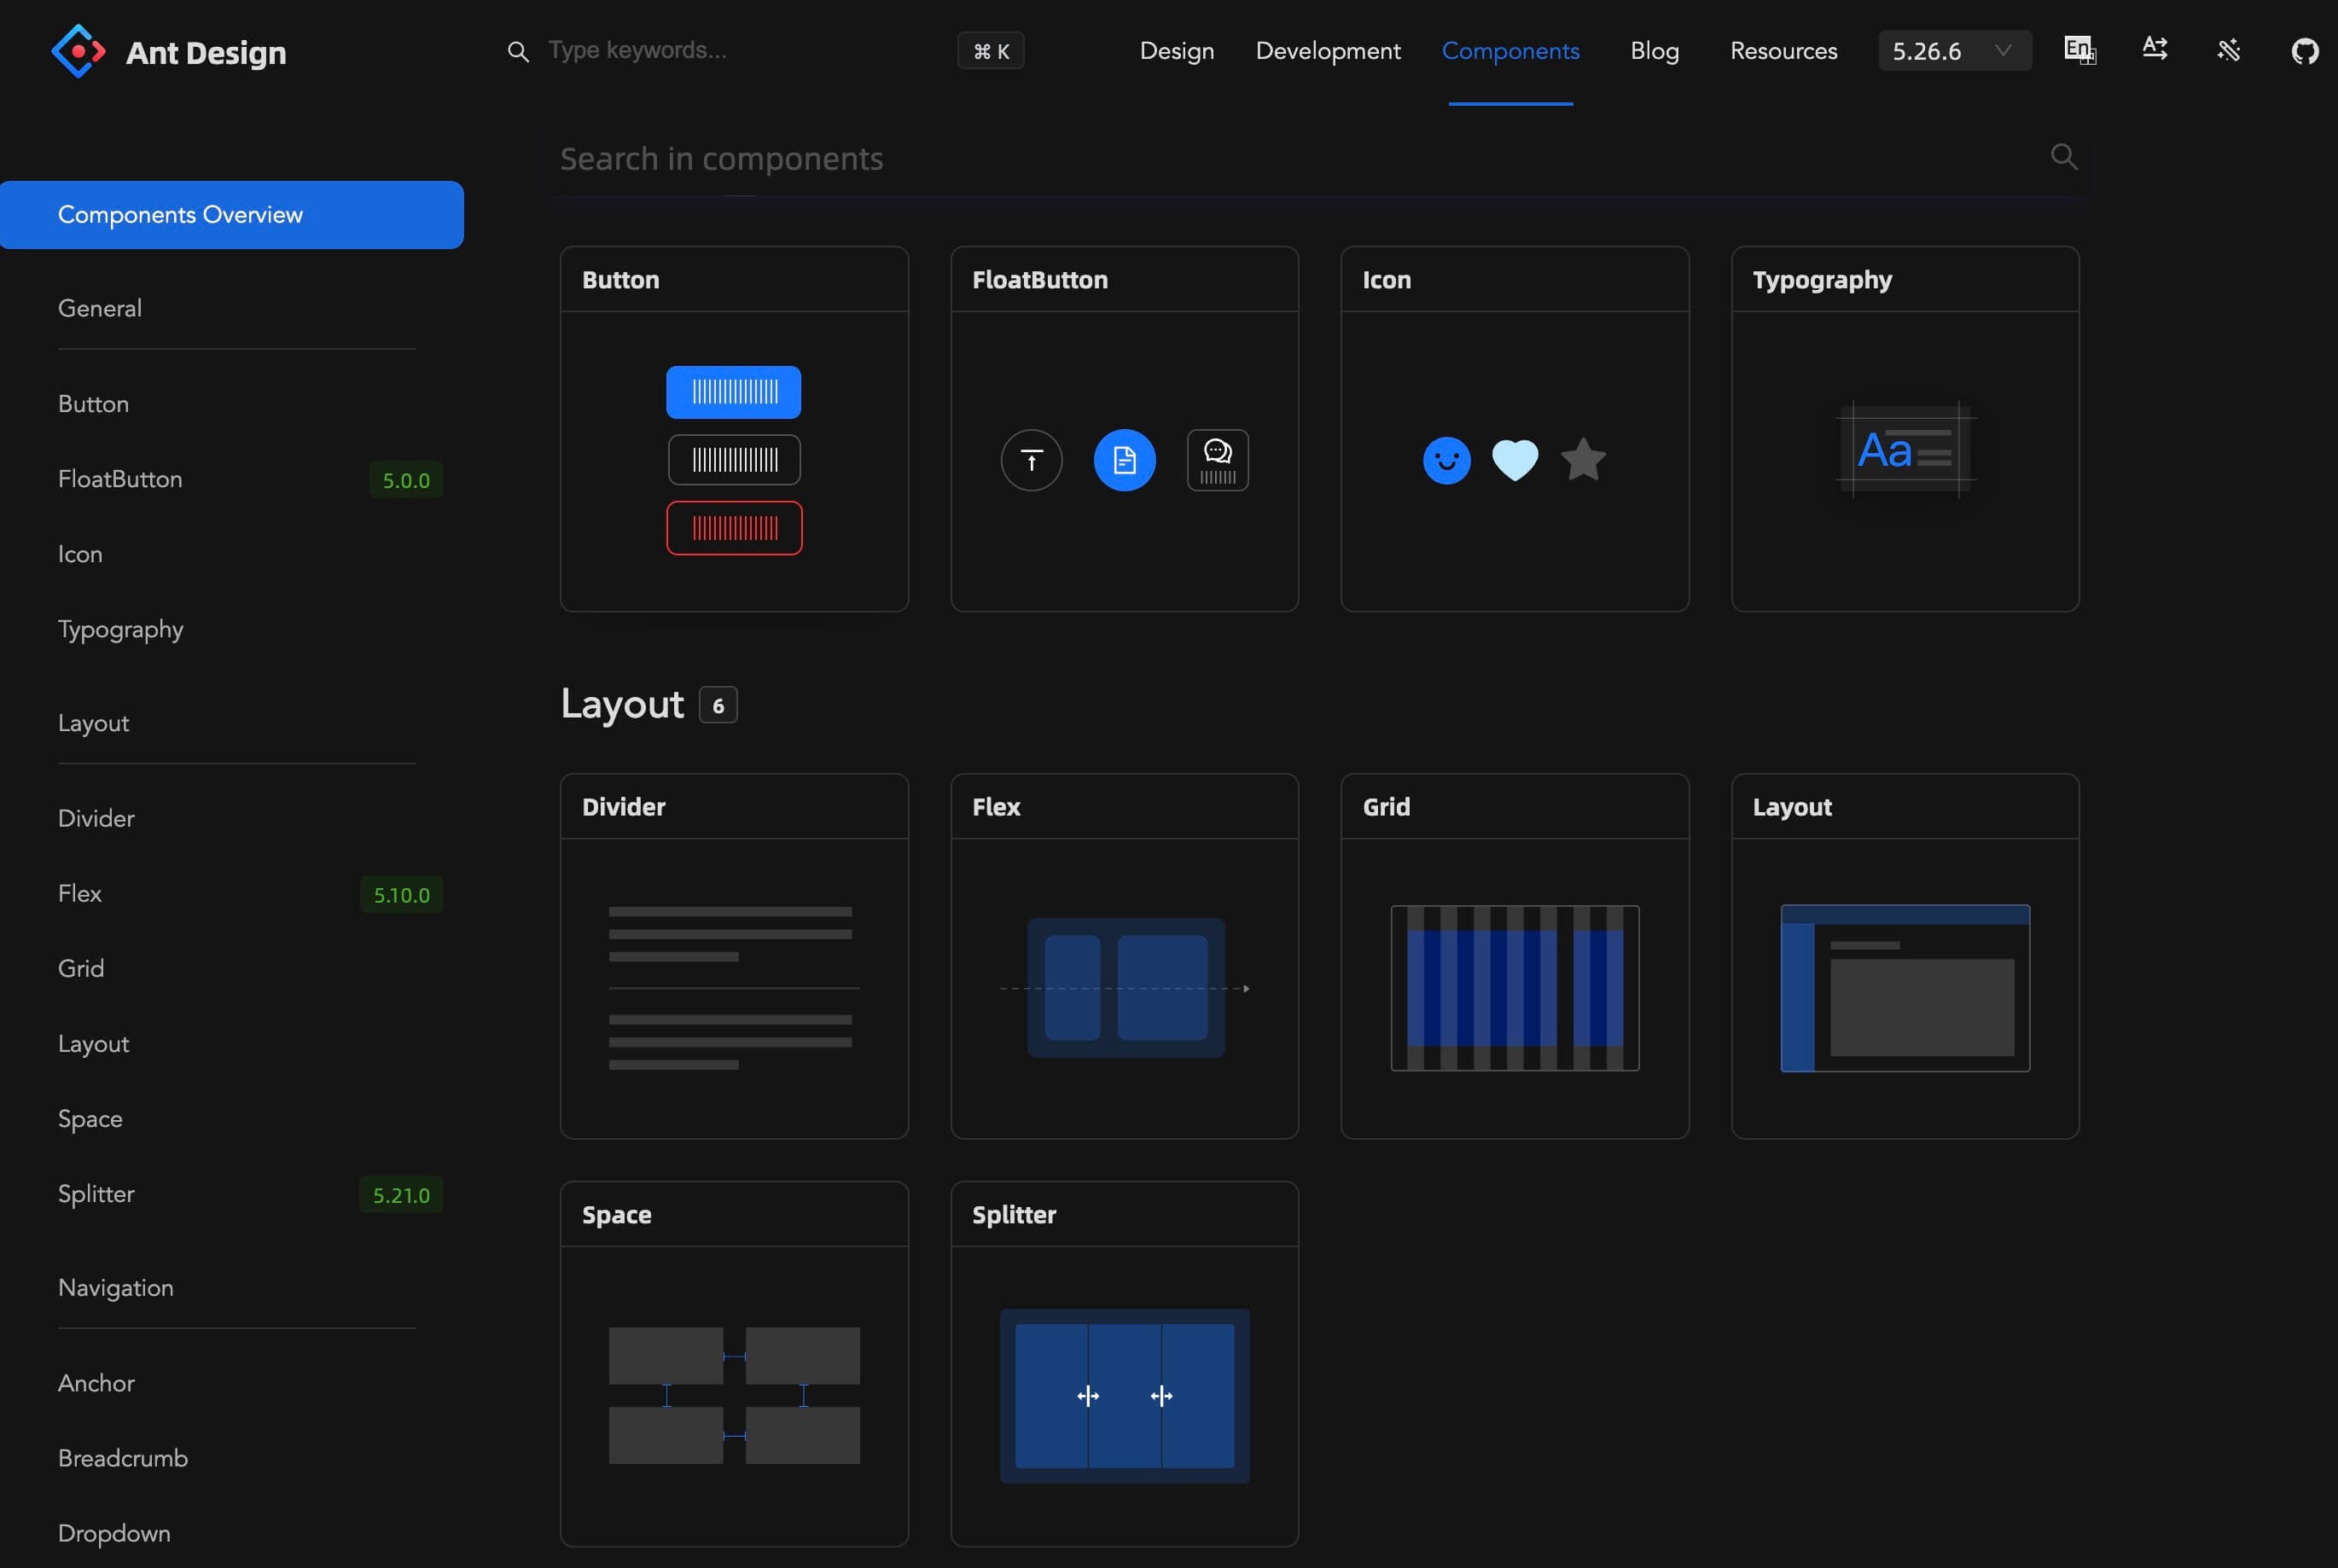
Task: Click the Aa typography illustration
Action: tap(1905, 450)
